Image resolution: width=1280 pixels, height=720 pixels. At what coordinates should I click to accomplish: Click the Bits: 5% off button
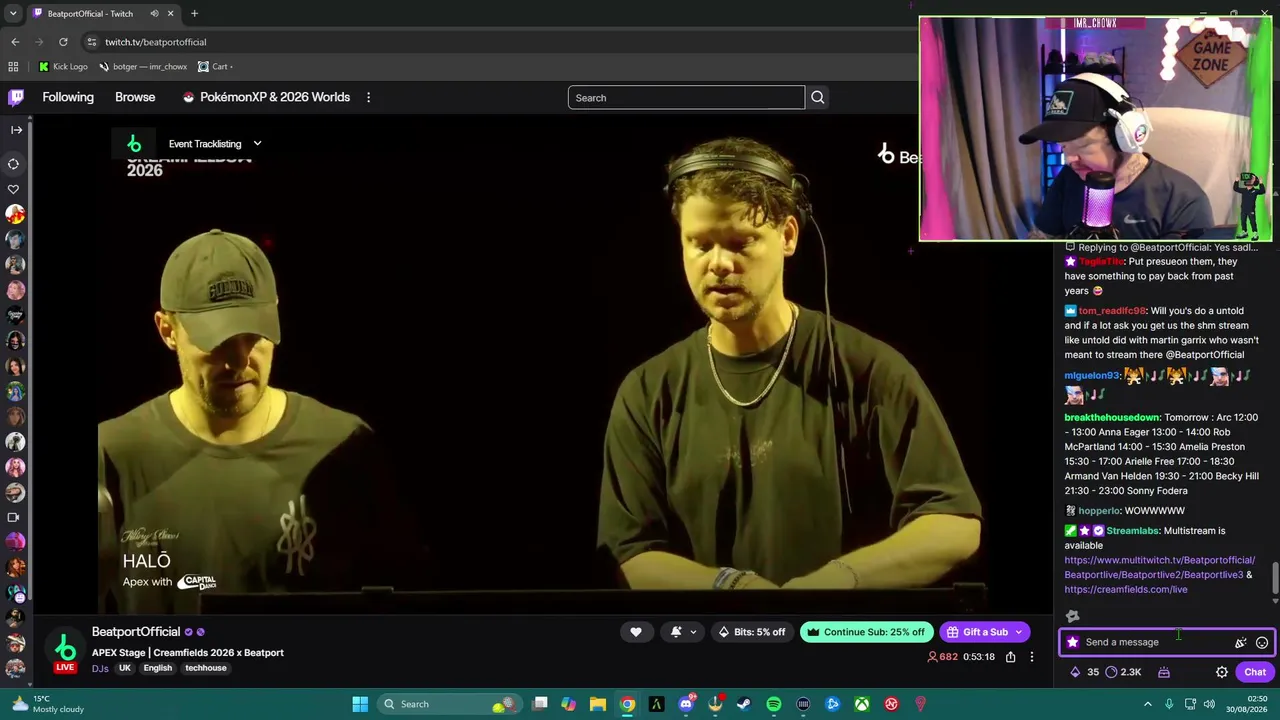pyautogui.click(x=752, y=632)
